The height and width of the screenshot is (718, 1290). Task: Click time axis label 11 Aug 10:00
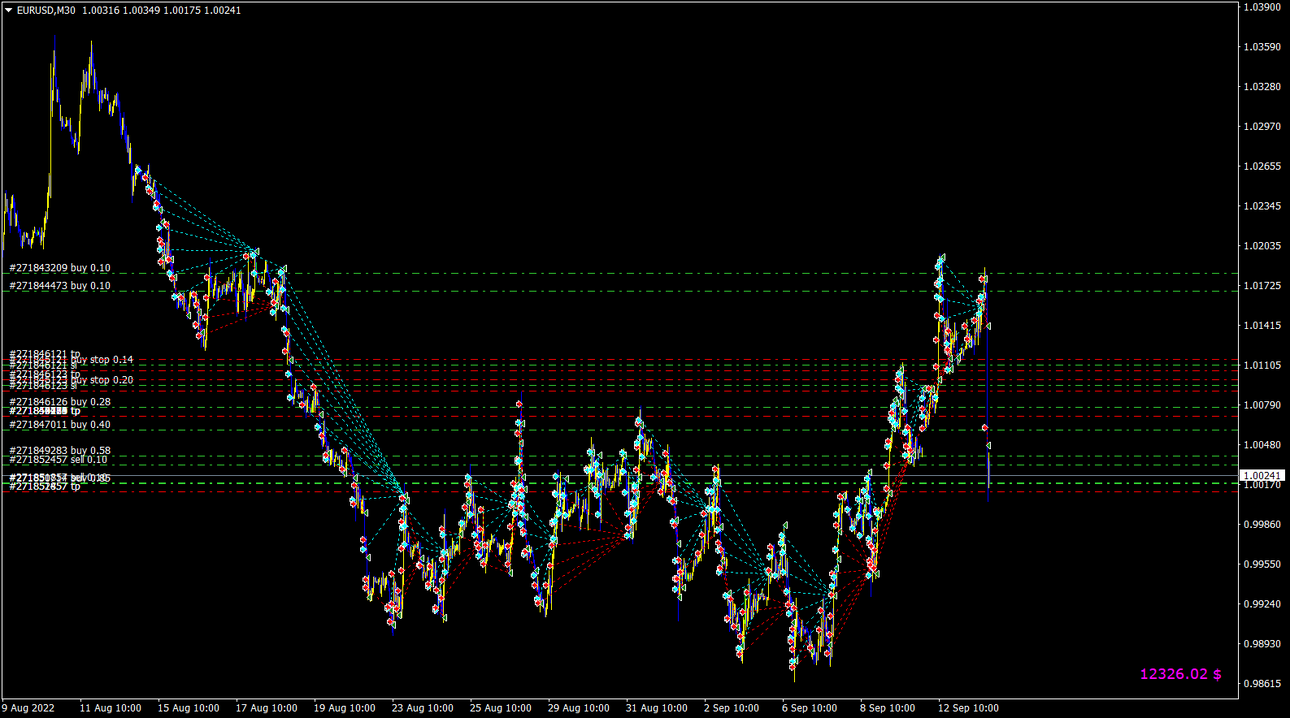[x=111, y=708]
